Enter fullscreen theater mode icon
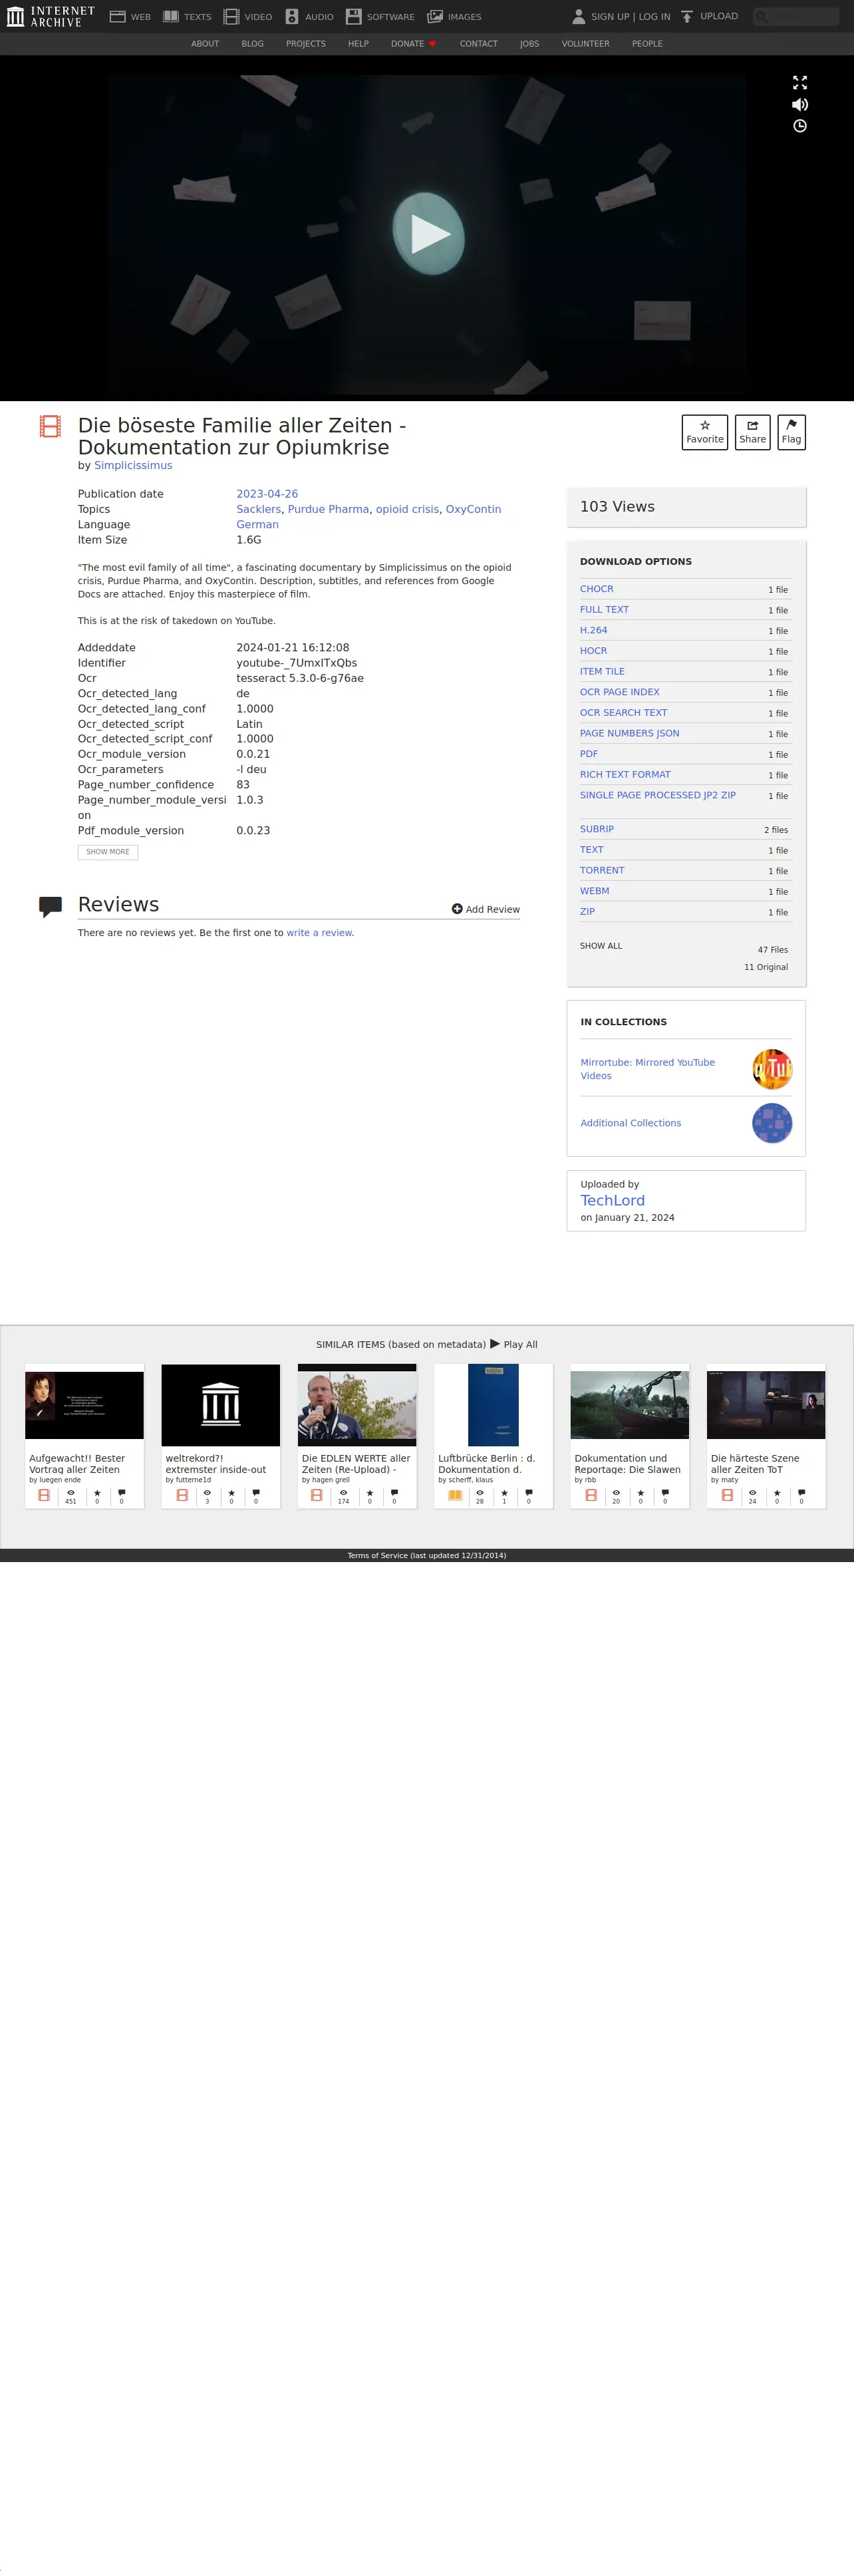854x2576 pixels. 800,83
